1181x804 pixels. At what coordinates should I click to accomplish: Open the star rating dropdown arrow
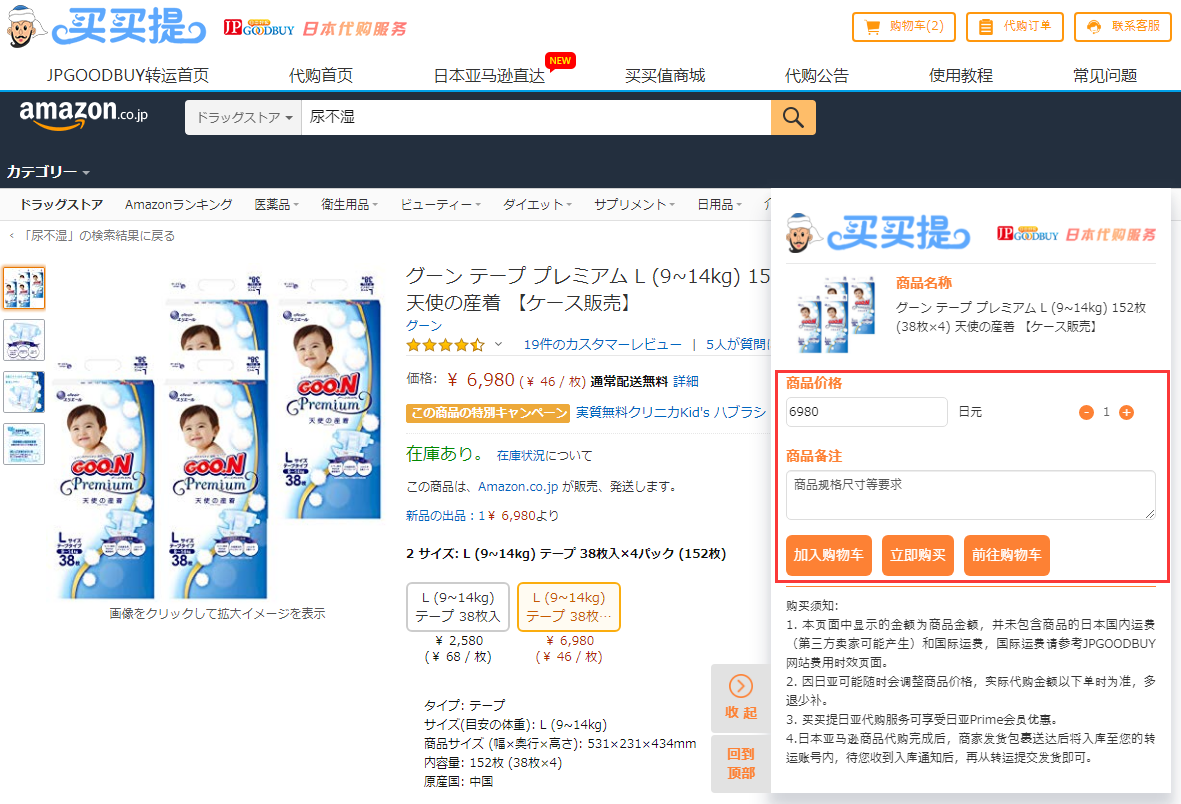coord(498,345)
